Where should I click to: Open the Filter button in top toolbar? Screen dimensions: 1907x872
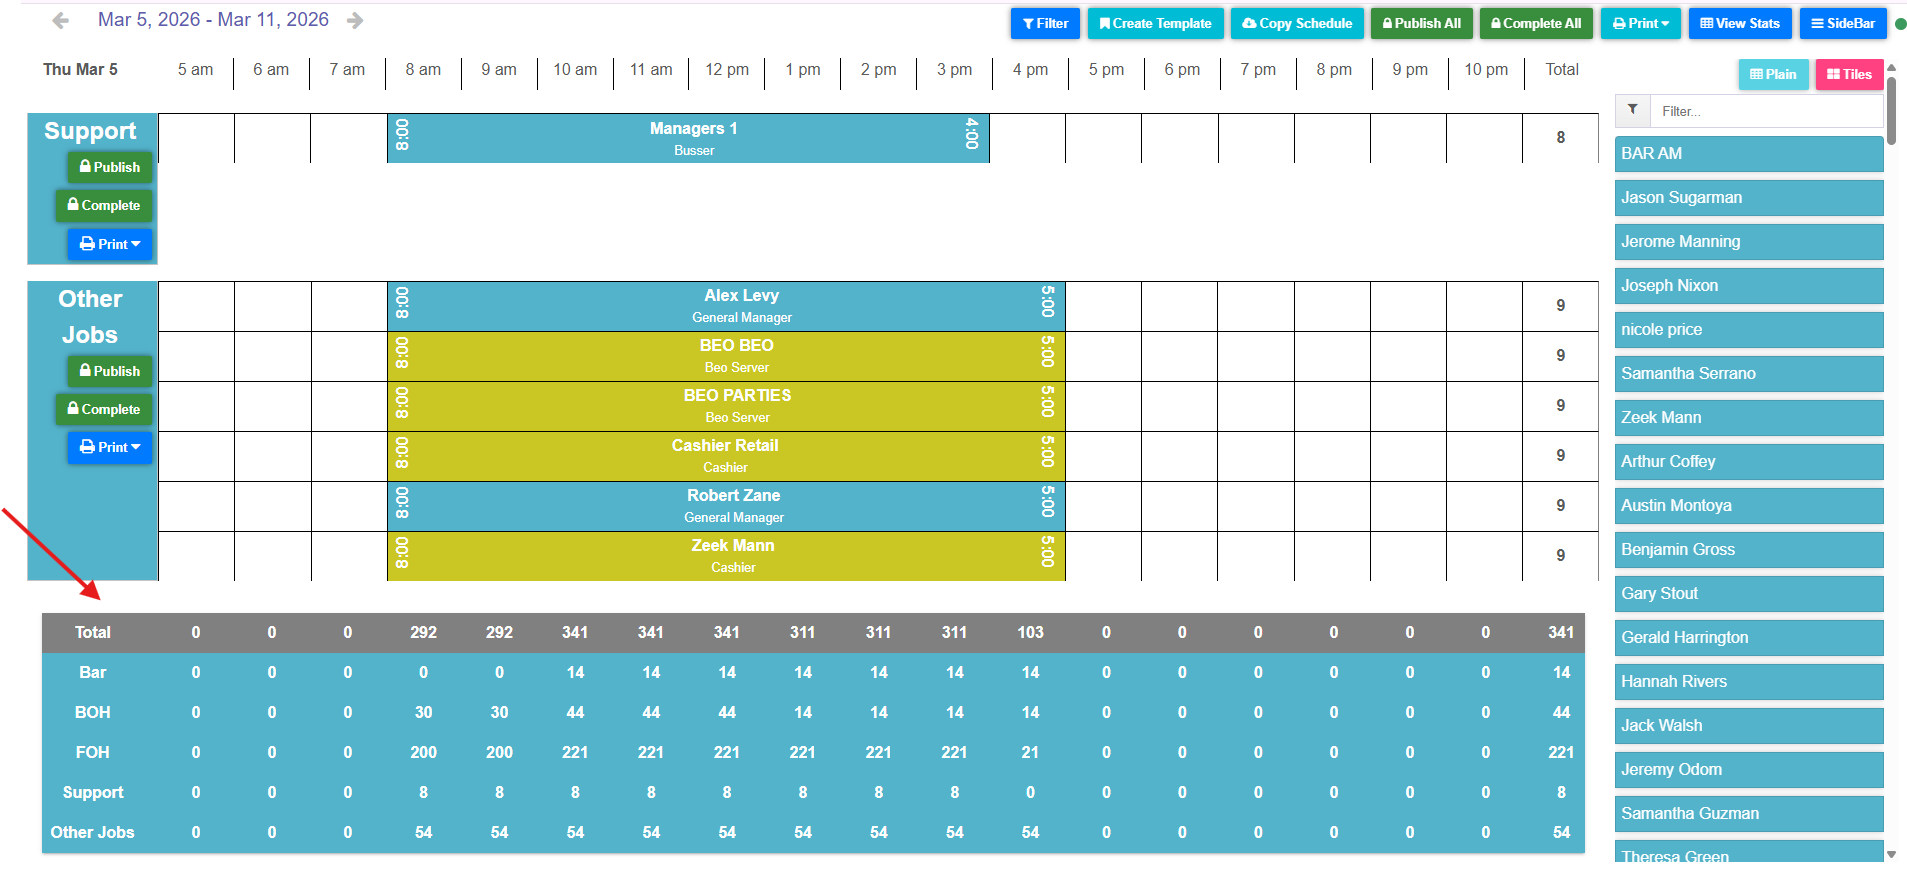point(1045,23)
